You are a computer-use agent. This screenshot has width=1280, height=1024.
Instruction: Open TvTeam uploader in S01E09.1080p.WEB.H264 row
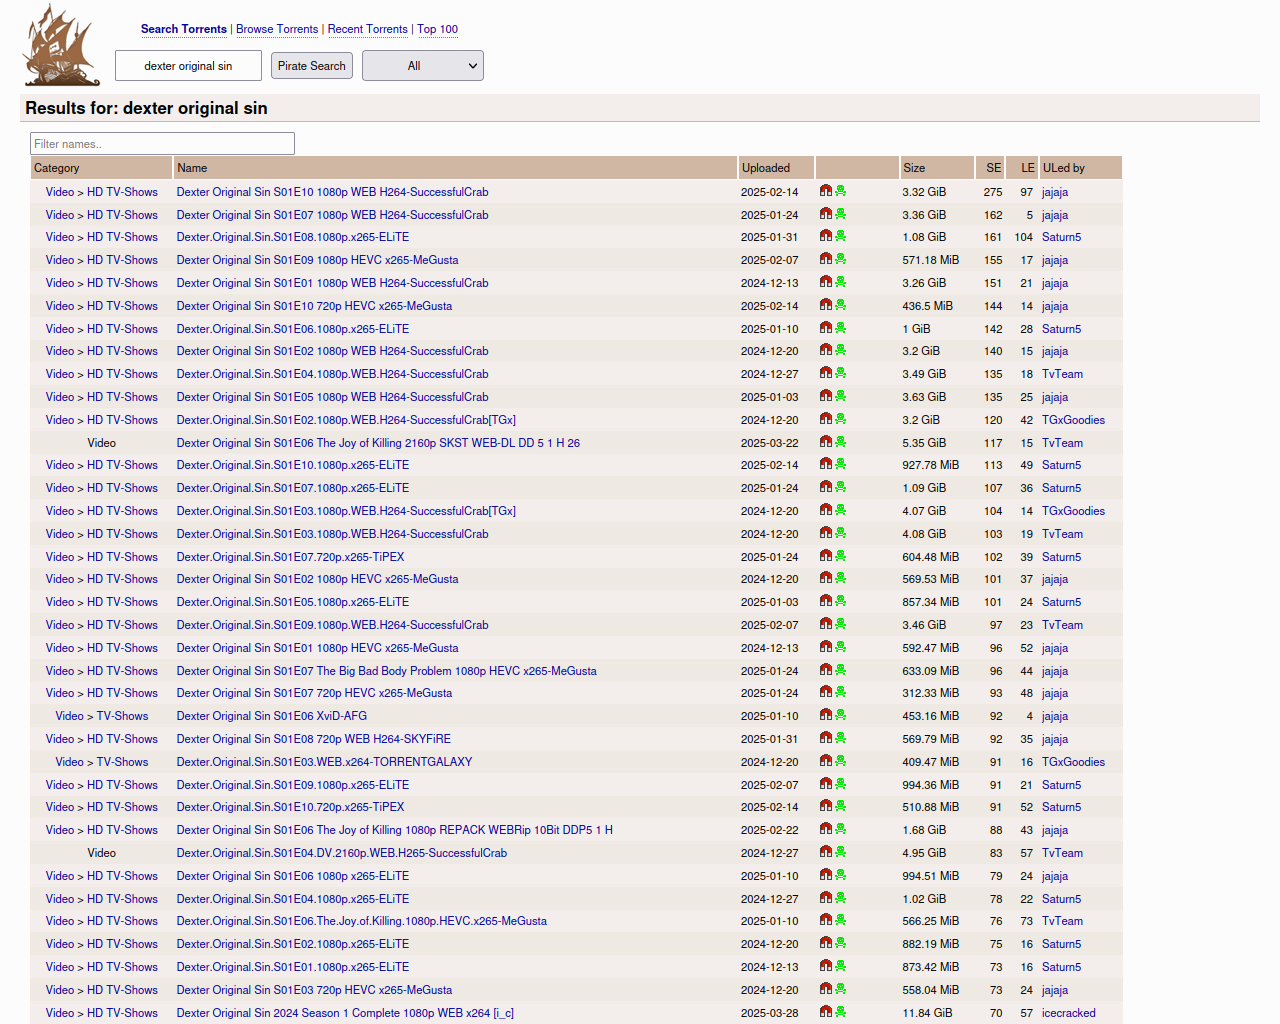pos(1063,625)
